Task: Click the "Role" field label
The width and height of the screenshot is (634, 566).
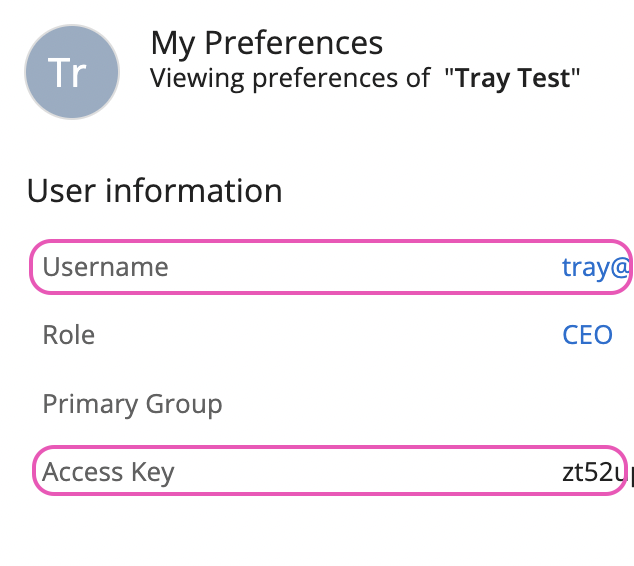Action: click(69, 334)
